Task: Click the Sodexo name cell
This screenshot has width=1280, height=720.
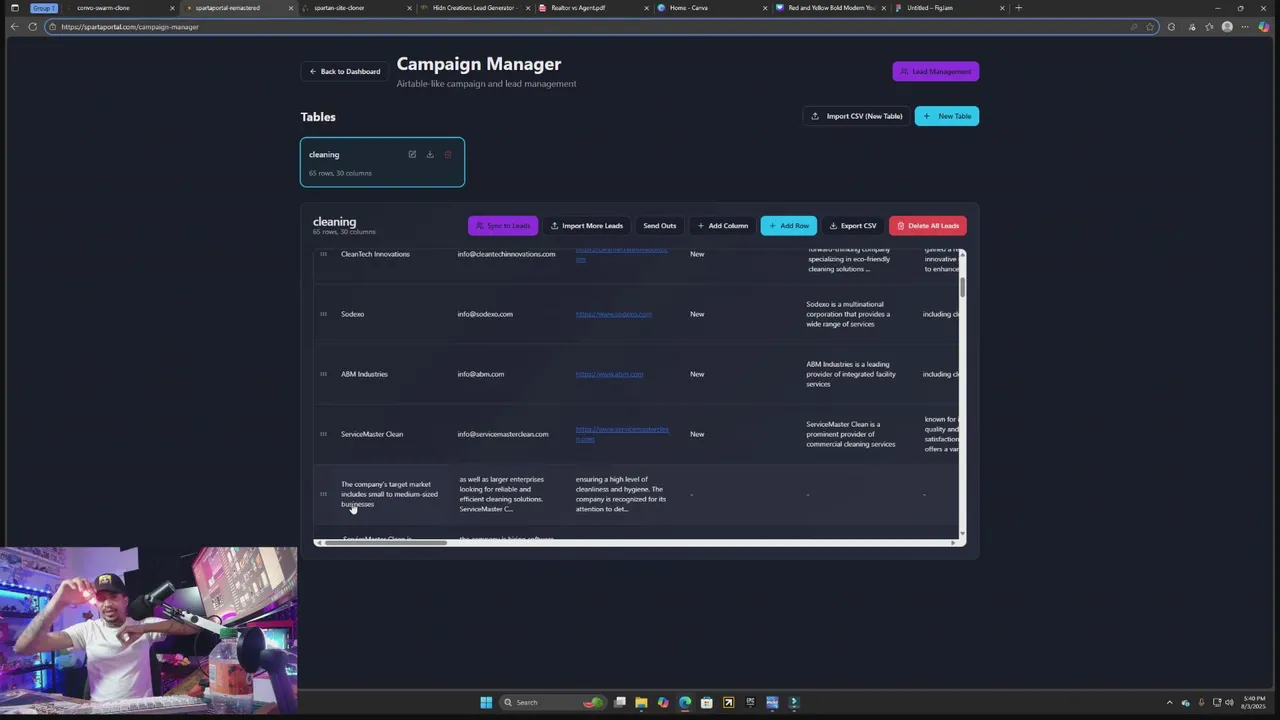Action: pyautogui.click(x=352, y=314)
